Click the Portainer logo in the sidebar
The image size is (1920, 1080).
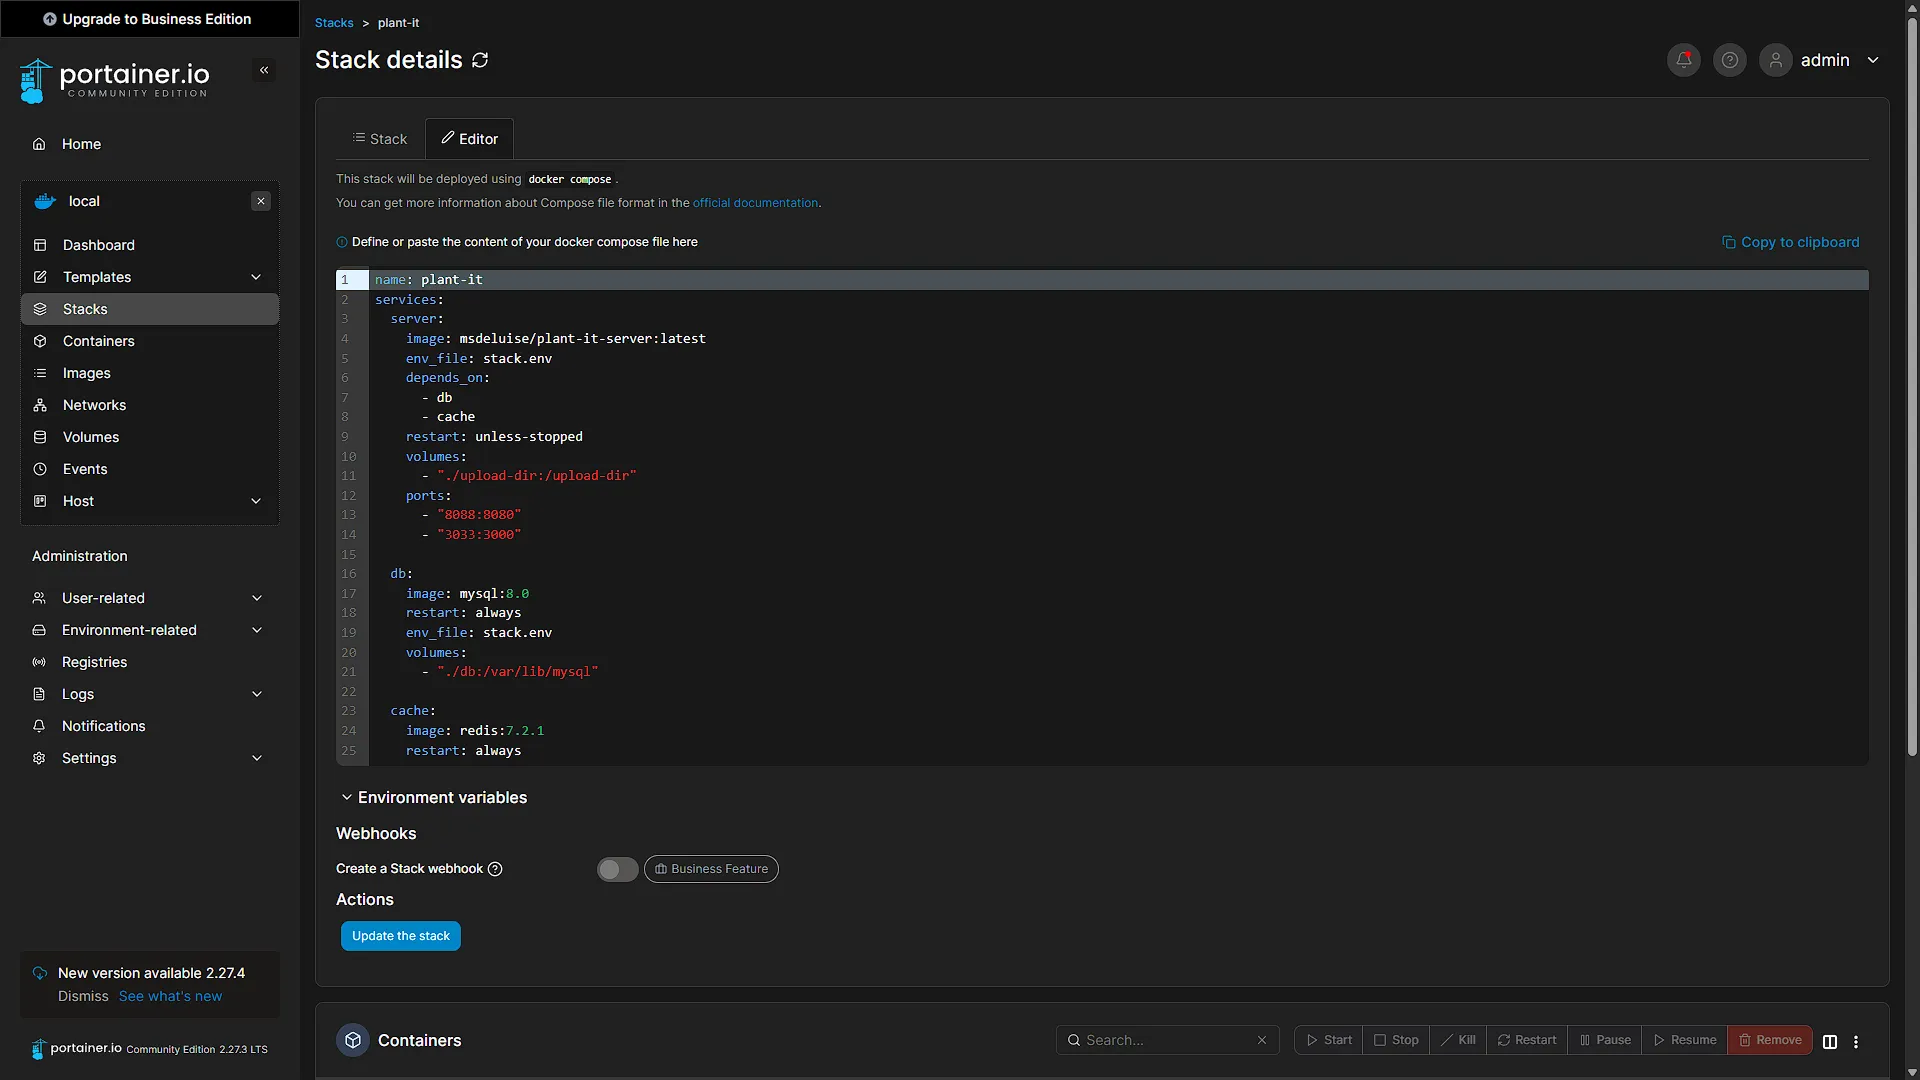(x=114, y=80)
